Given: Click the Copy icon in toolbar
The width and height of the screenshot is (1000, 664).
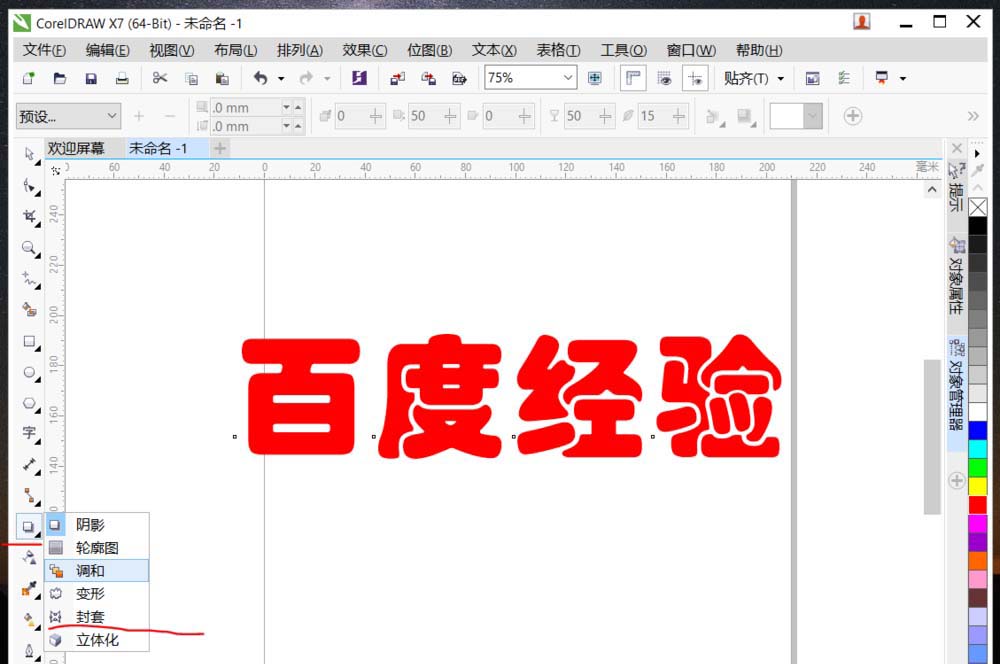Looking at the screenshot, I should (x=191, y=78).
